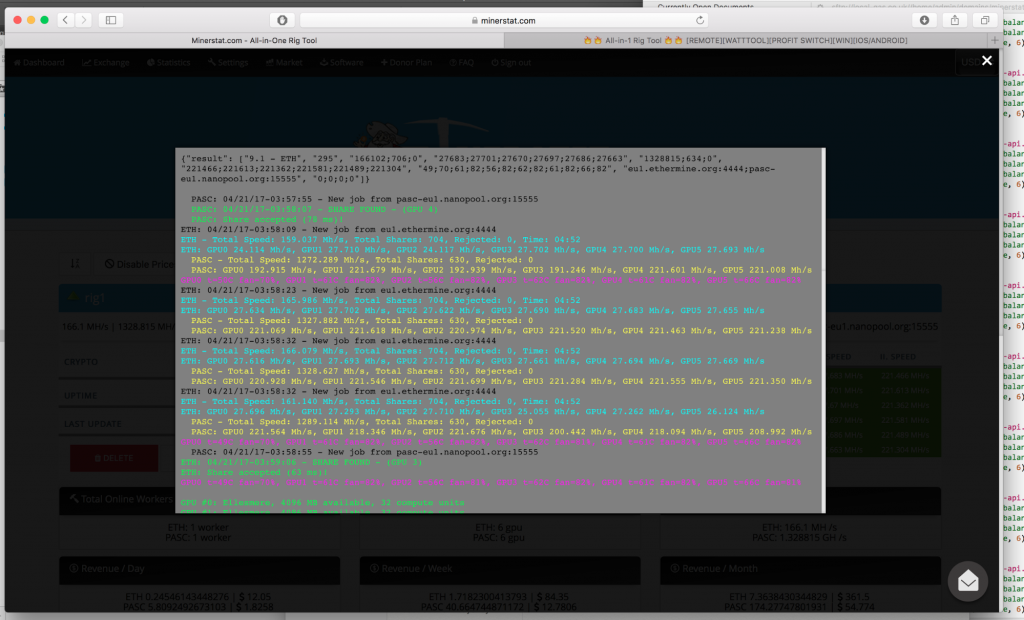Close the miner log overlay

click(x=987, y=61)
